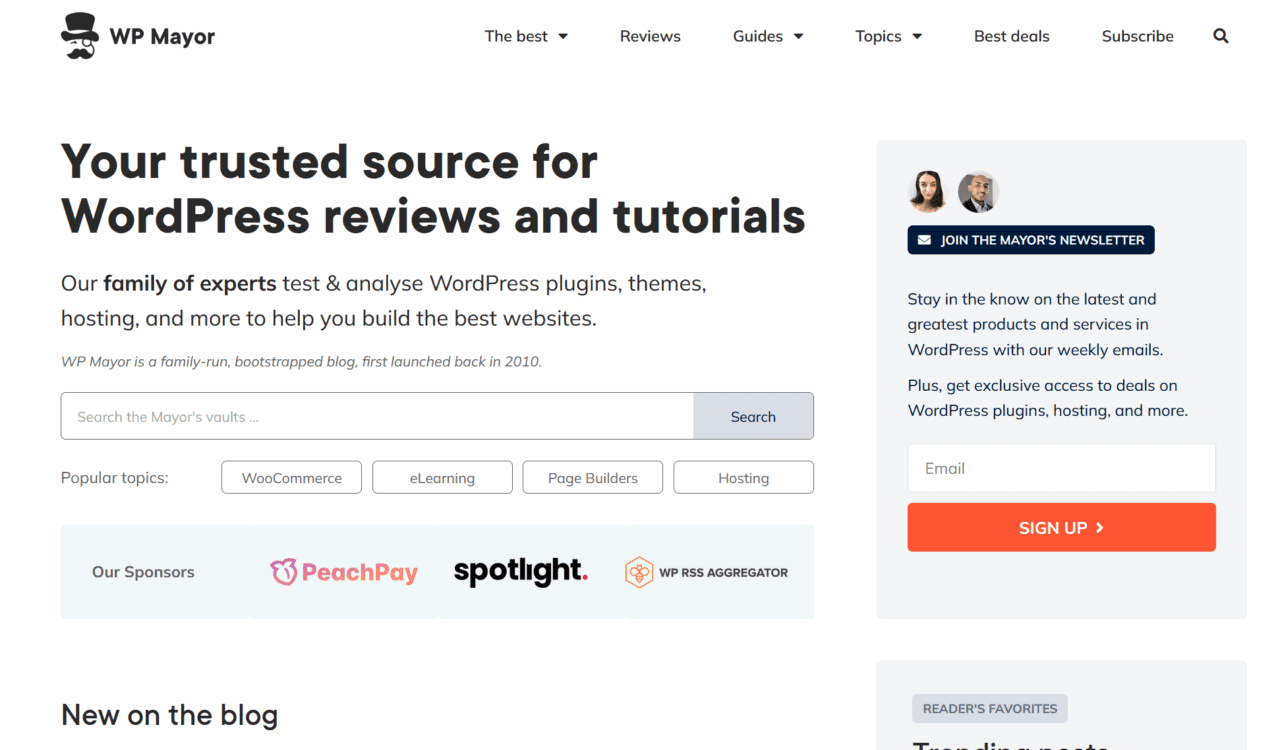Screen dimensions: 1280x750
Task: Open the Reviews menu item
Action: point(650,36)
